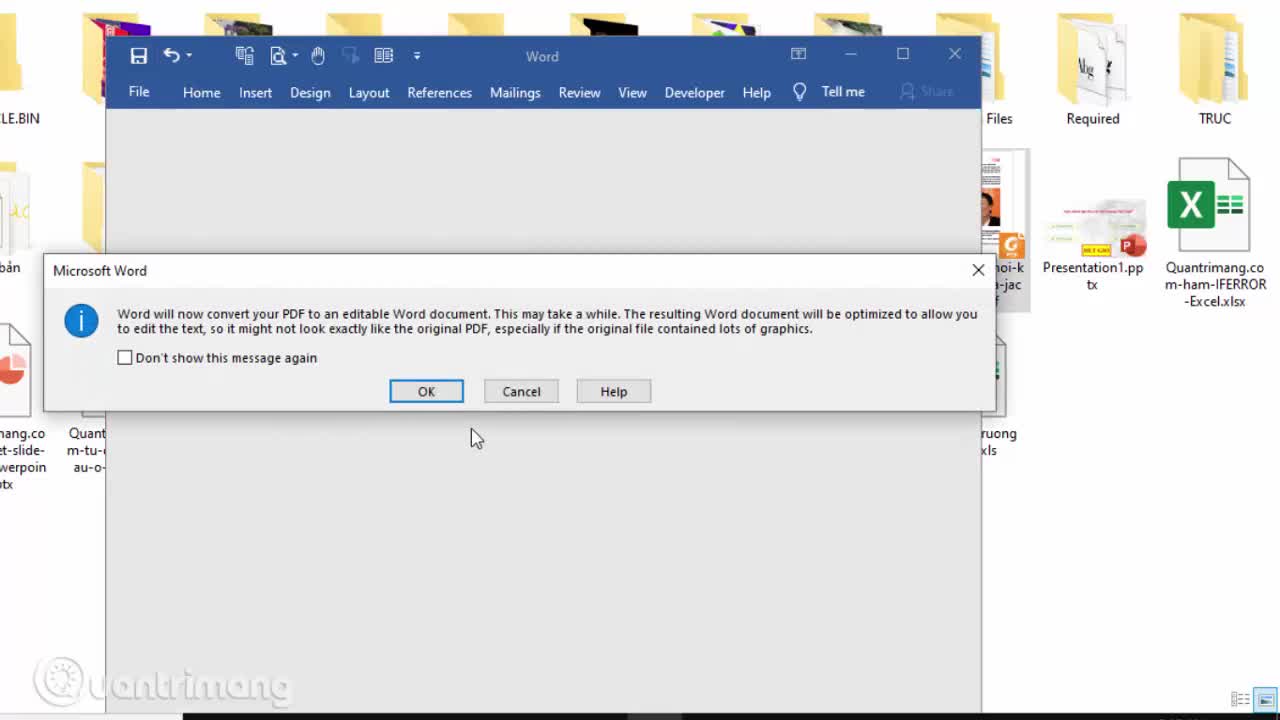Open the File menu
This screenshot has width=1280, height=720.
click(x=139, y=92)
